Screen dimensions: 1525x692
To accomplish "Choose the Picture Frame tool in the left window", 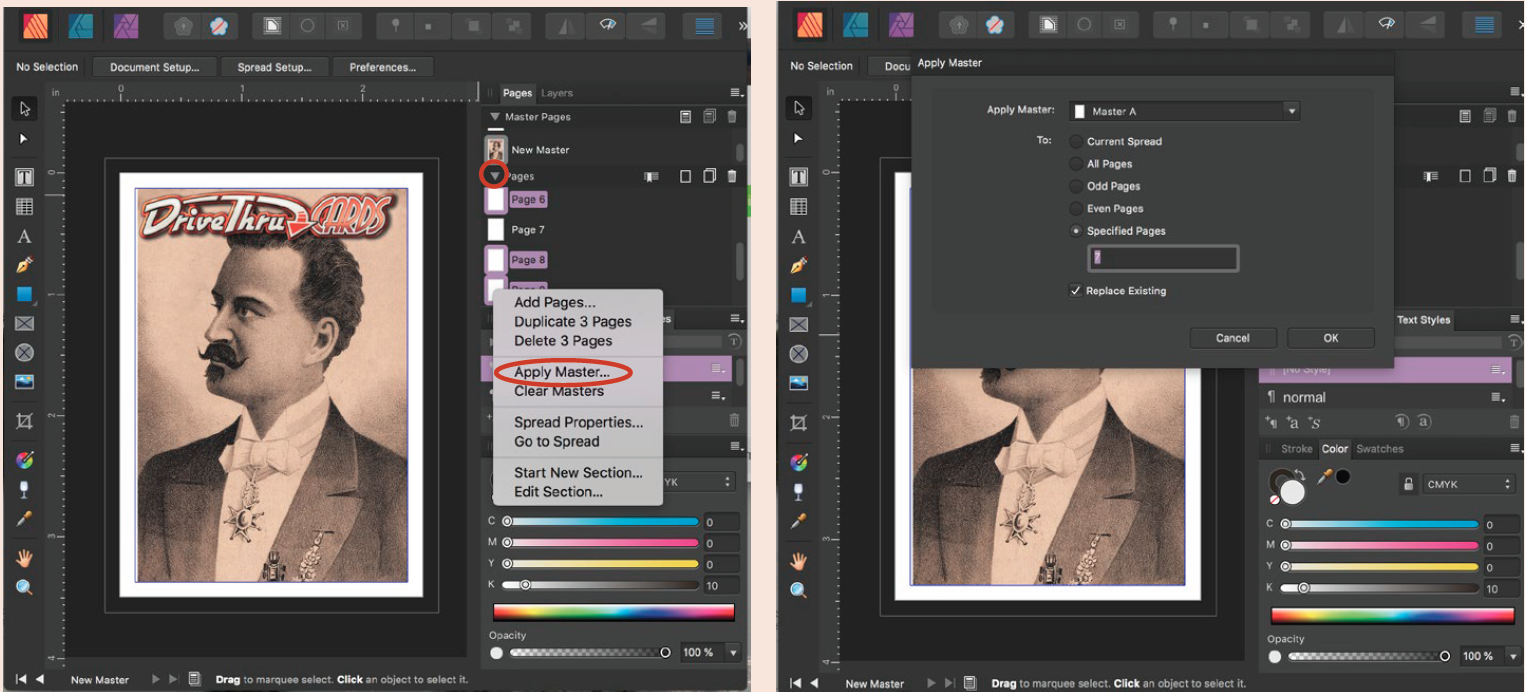I will click(25, 323).
